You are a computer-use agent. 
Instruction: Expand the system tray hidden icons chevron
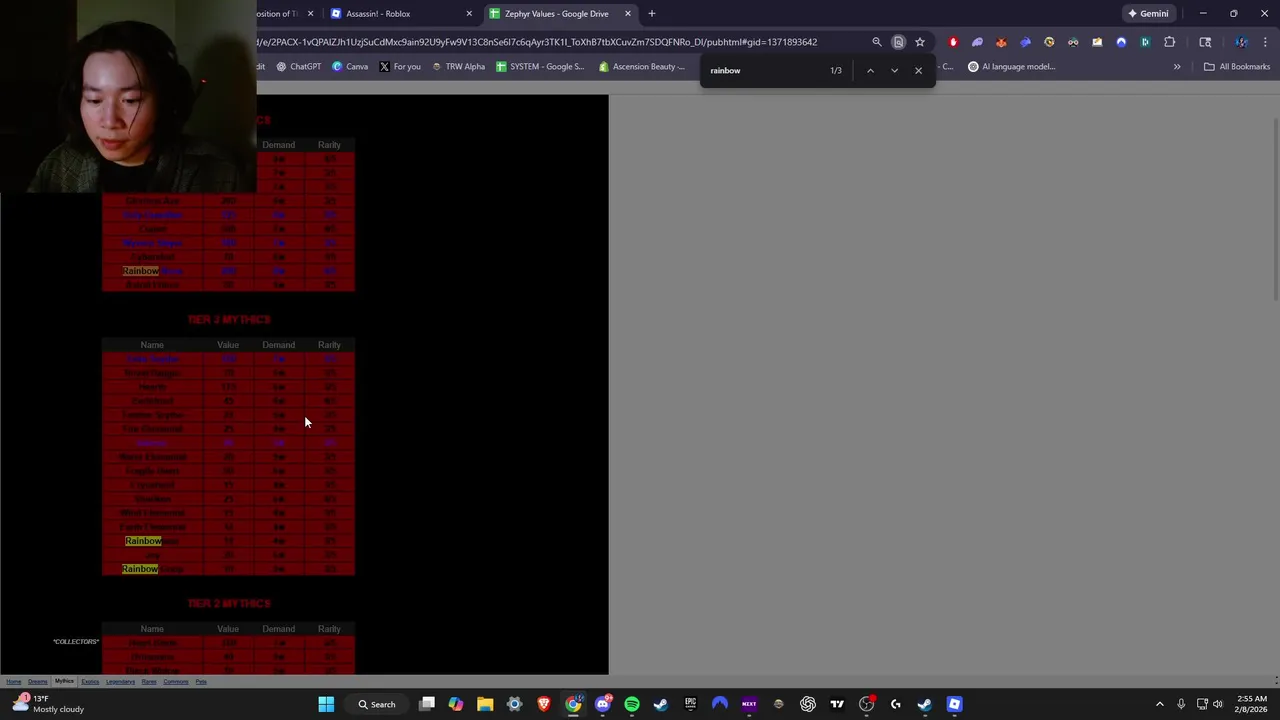click(1160, 704)
